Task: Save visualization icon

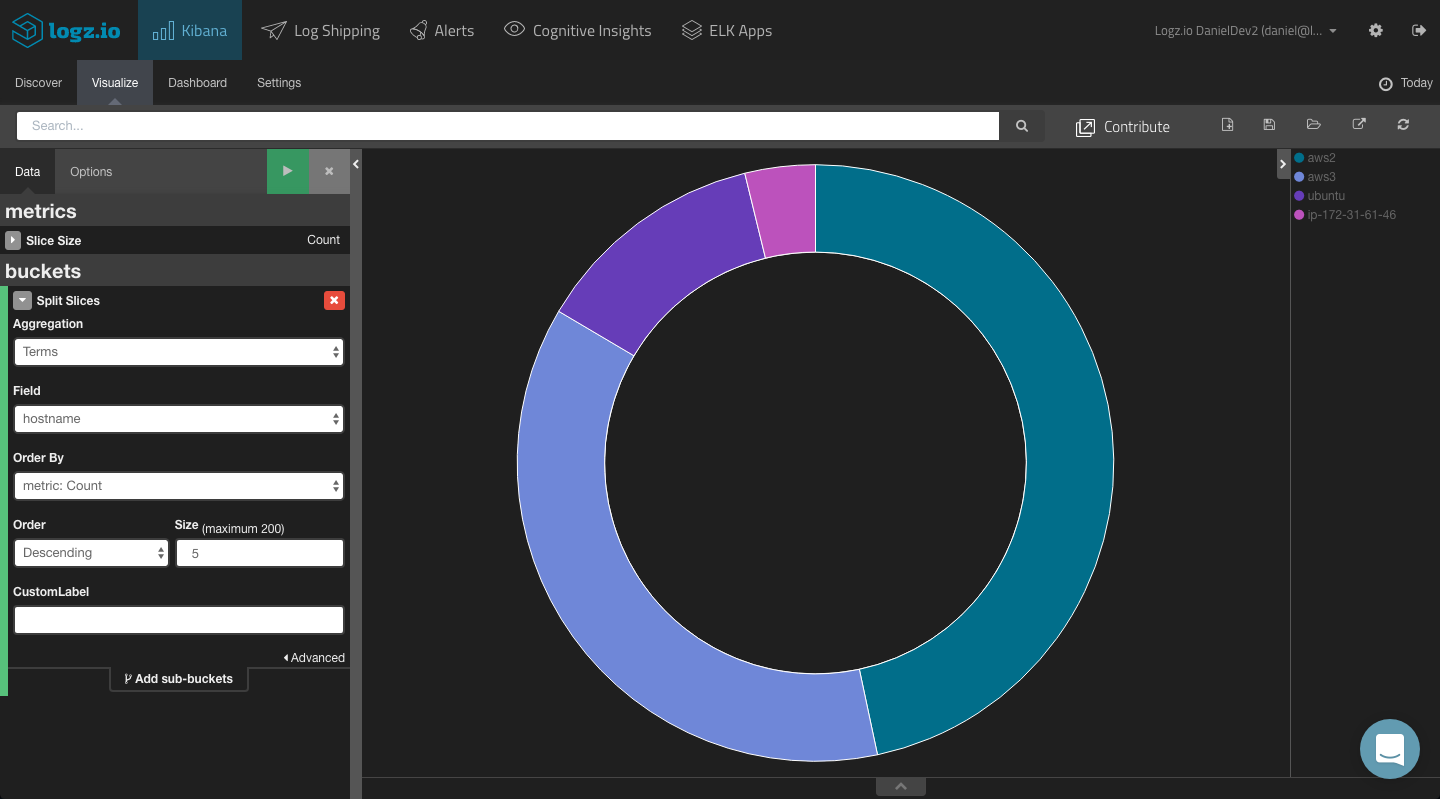Action: [x=1269, y=125]
